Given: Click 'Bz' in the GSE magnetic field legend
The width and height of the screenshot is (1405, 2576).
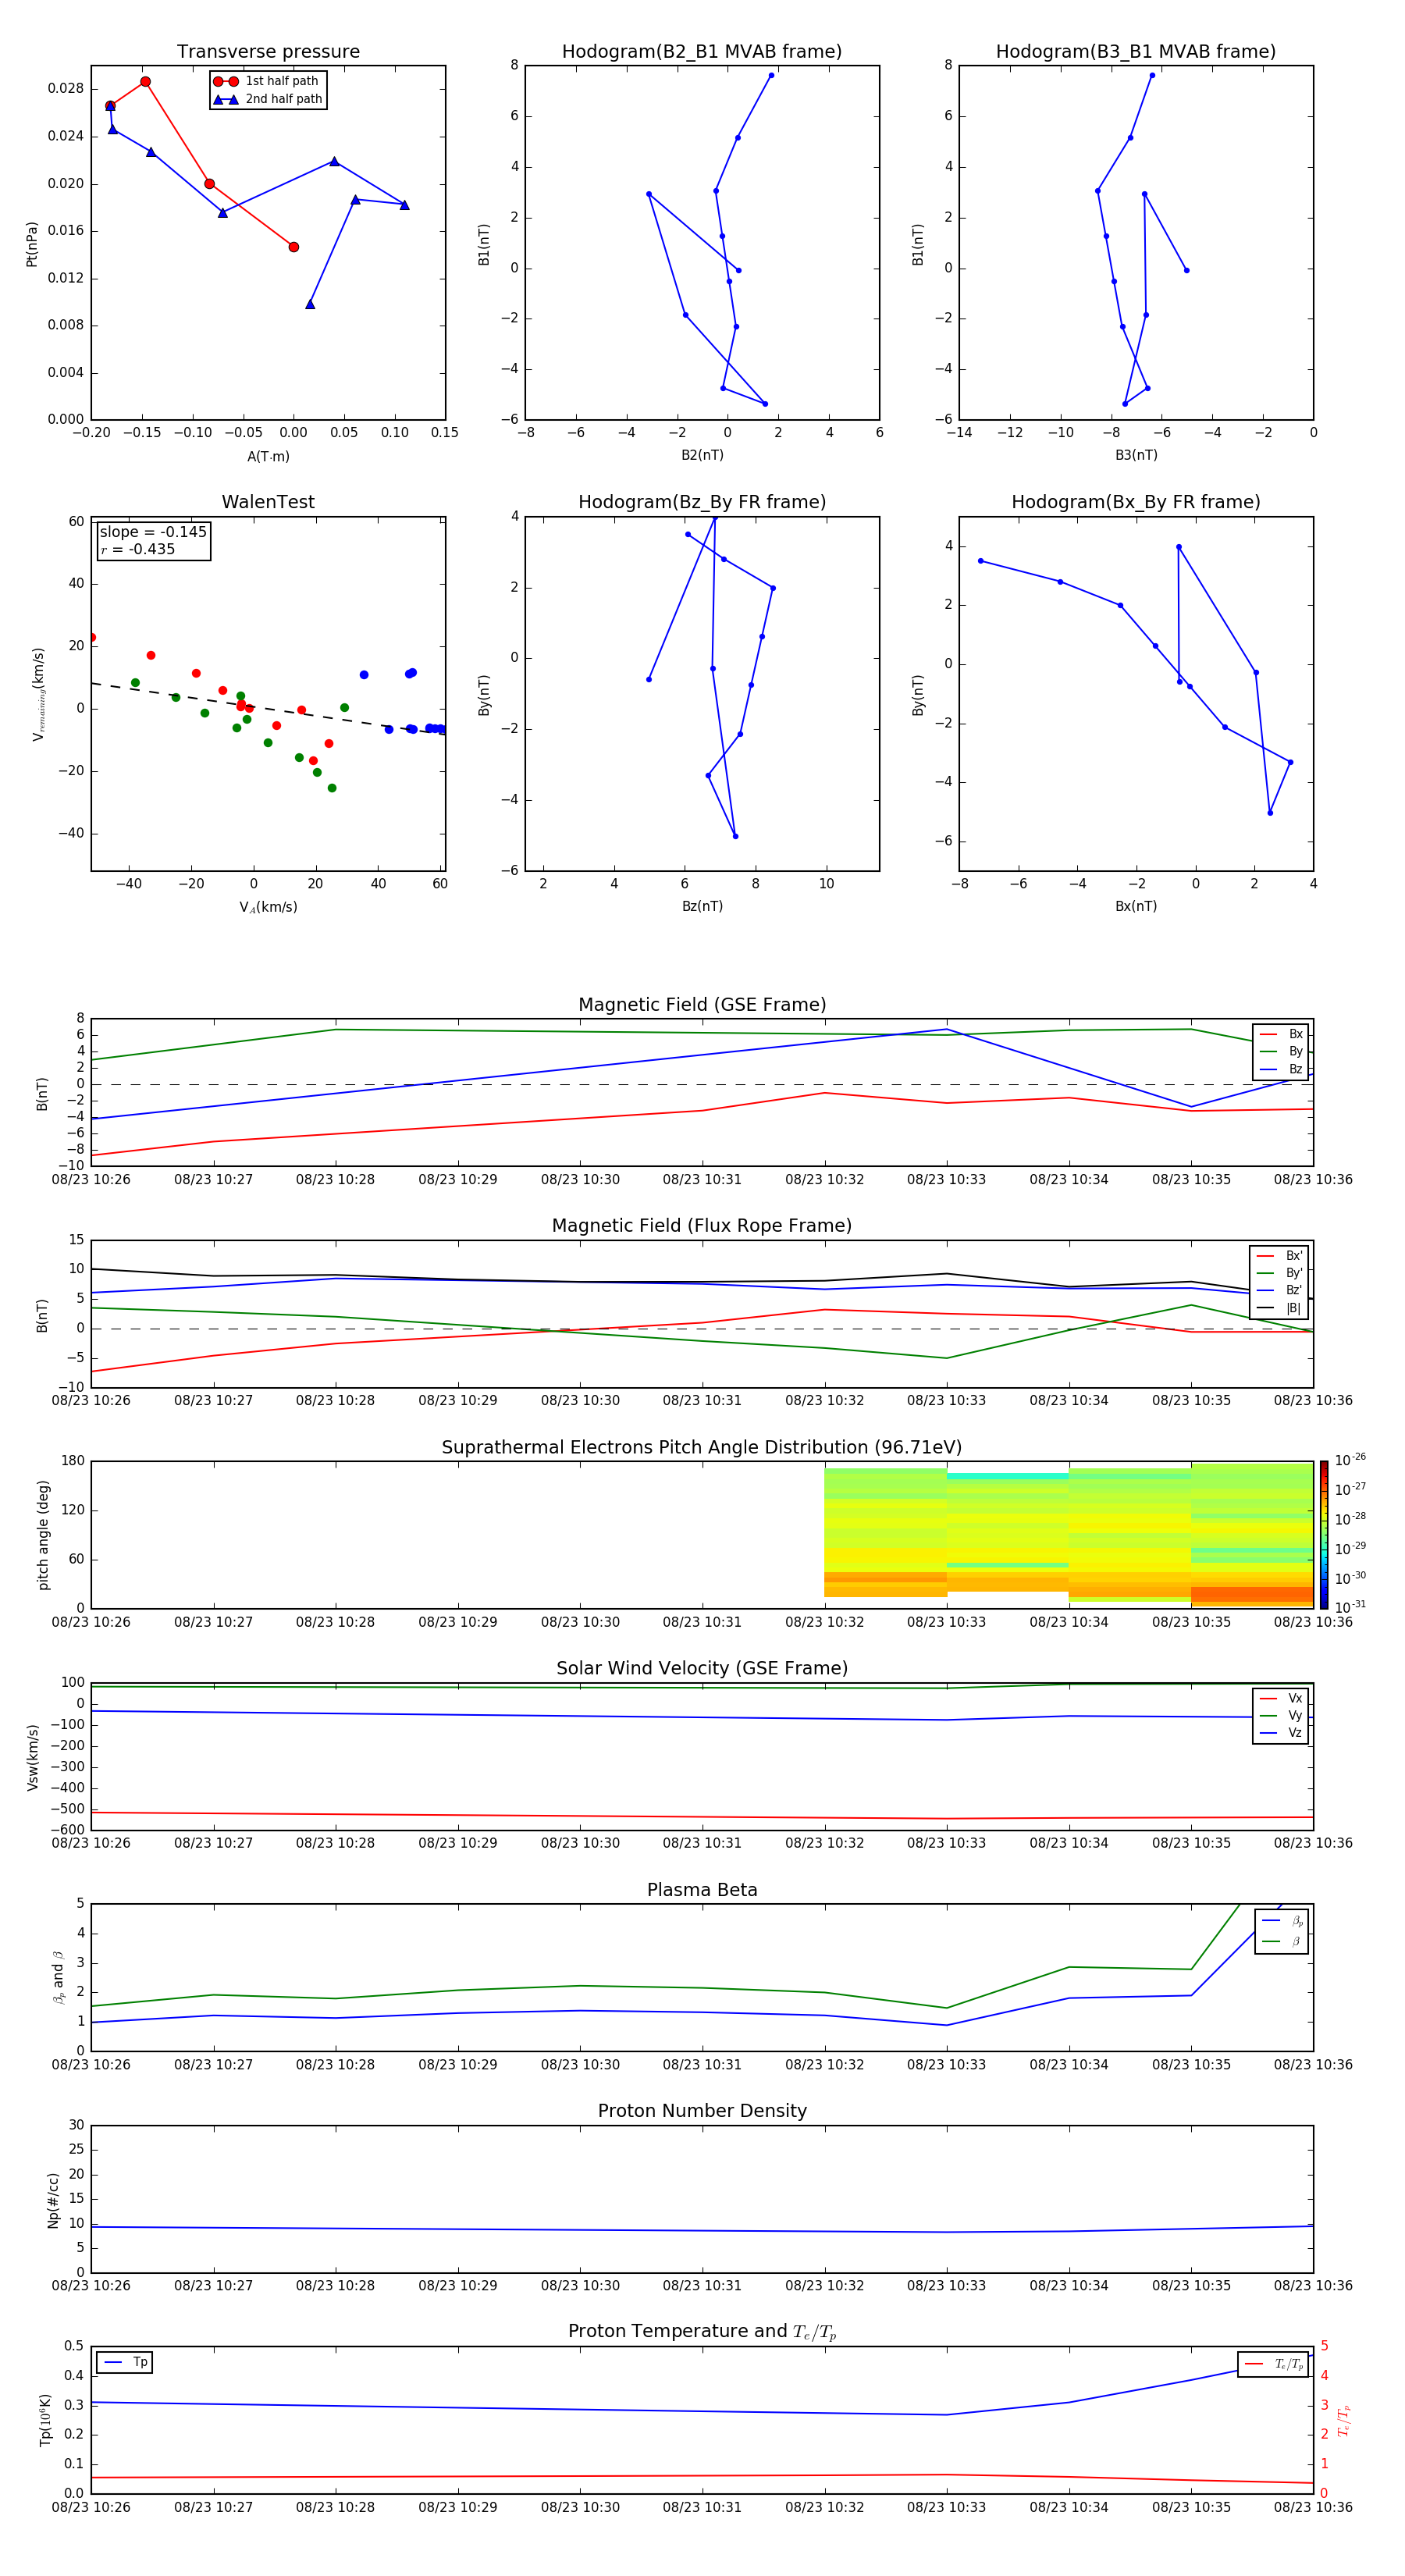Looking at the screenshot, I should (1296, 1069).
